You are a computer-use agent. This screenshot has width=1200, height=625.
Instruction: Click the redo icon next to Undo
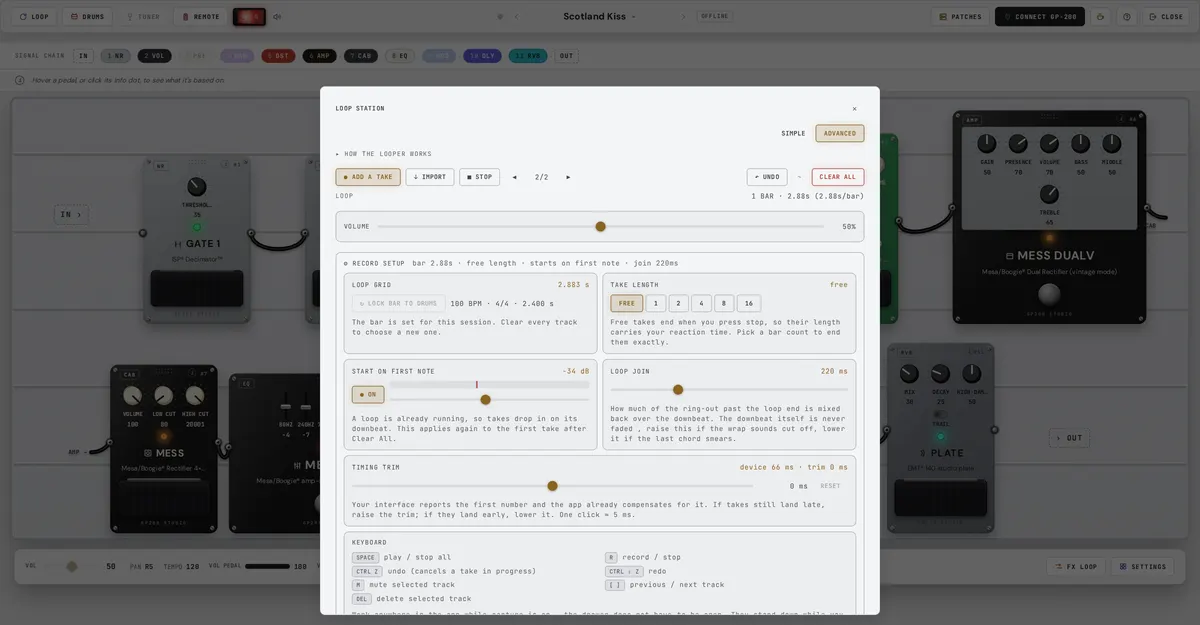point(799,177)
